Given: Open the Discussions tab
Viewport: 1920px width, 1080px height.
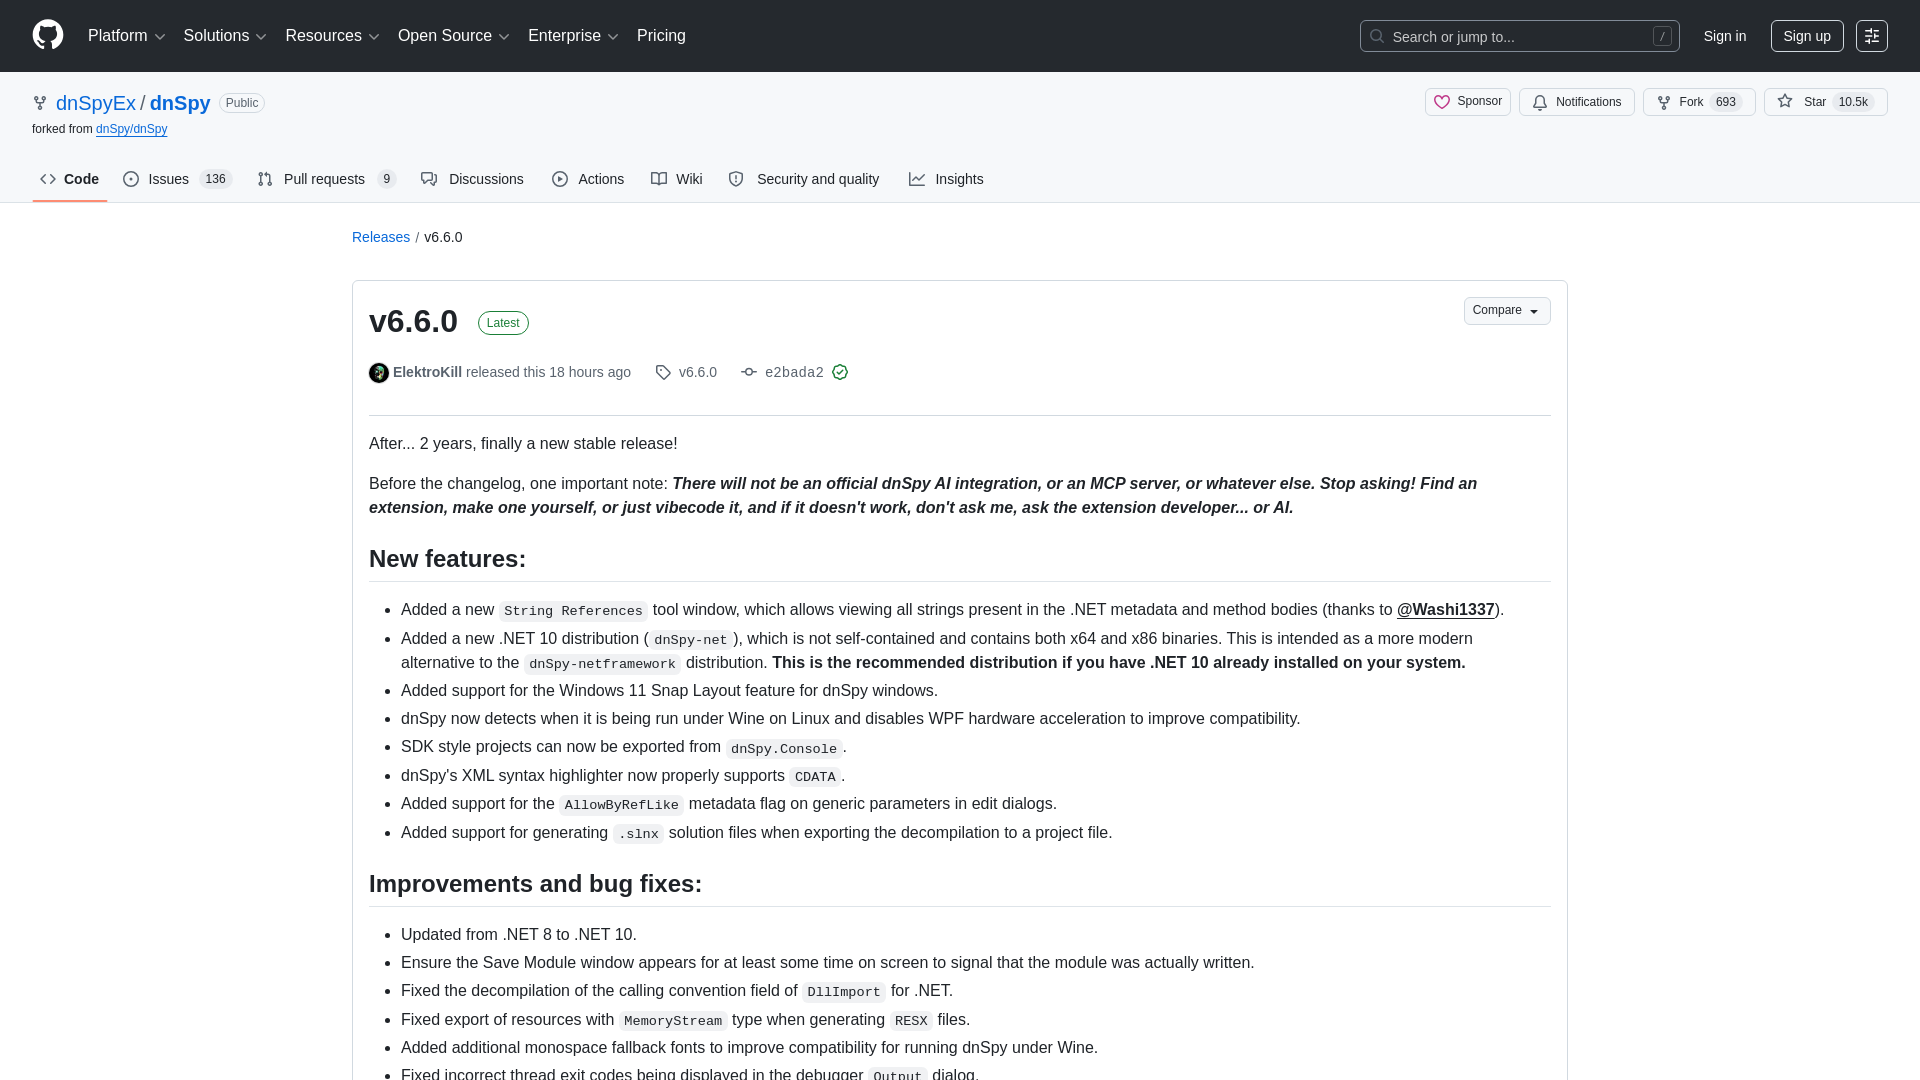Looking at the screenshot, I should click(x=472, y=179).
